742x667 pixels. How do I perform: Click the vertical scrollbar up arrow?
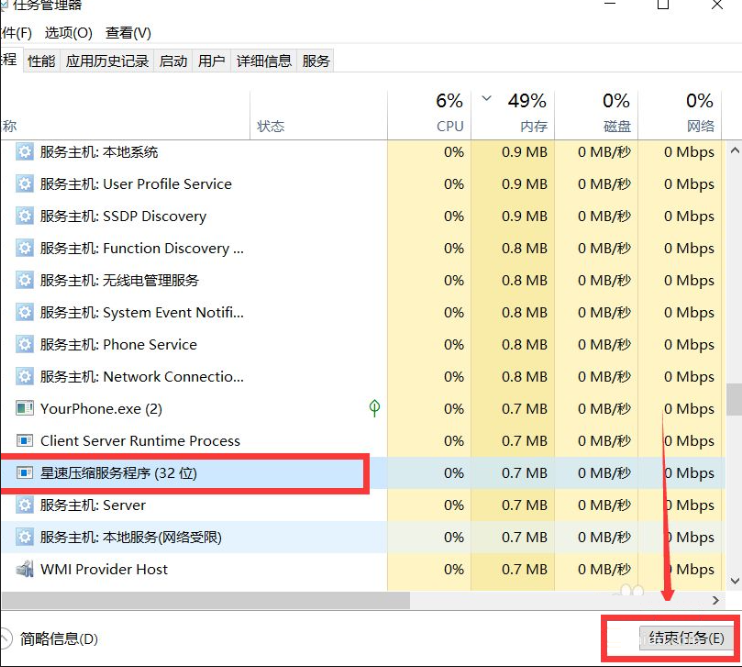[732, 151]
